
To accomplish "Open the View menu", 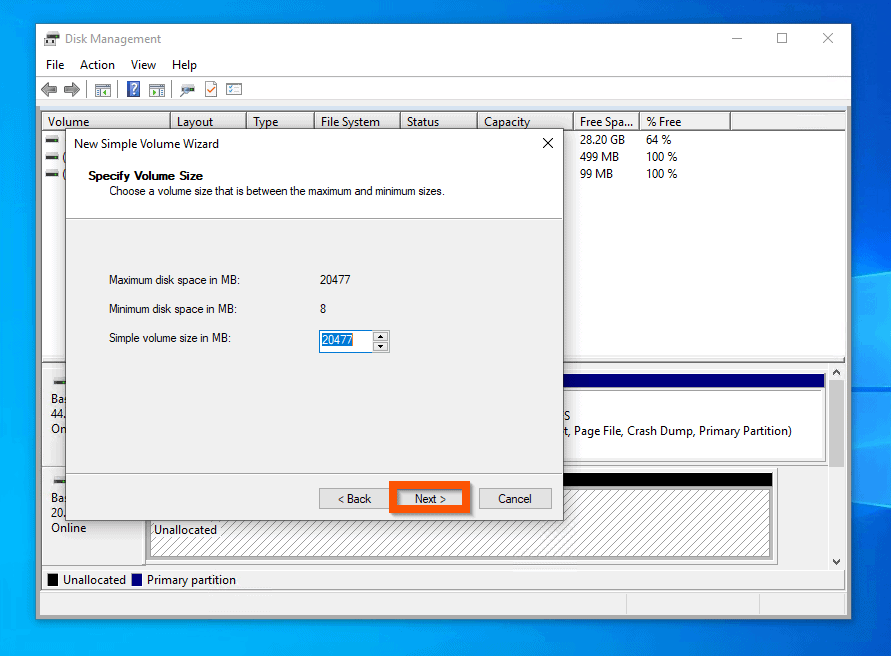I will pos(143,64).
